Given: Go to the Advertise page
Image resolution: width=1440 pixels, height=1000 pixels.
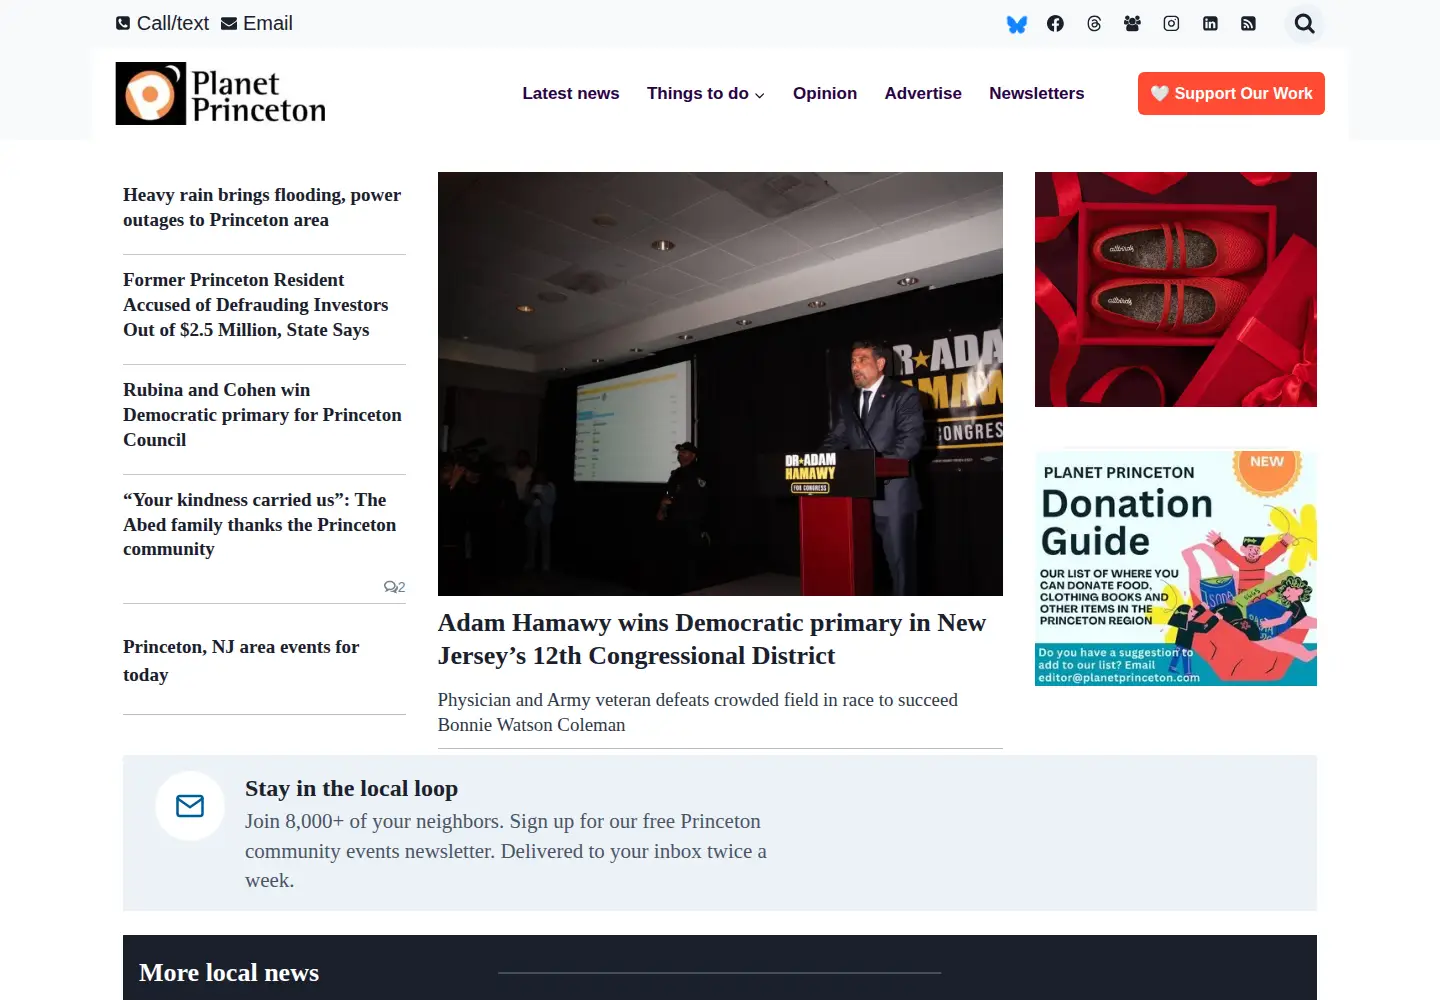Looking at the screenshot, I should point(923,94).
